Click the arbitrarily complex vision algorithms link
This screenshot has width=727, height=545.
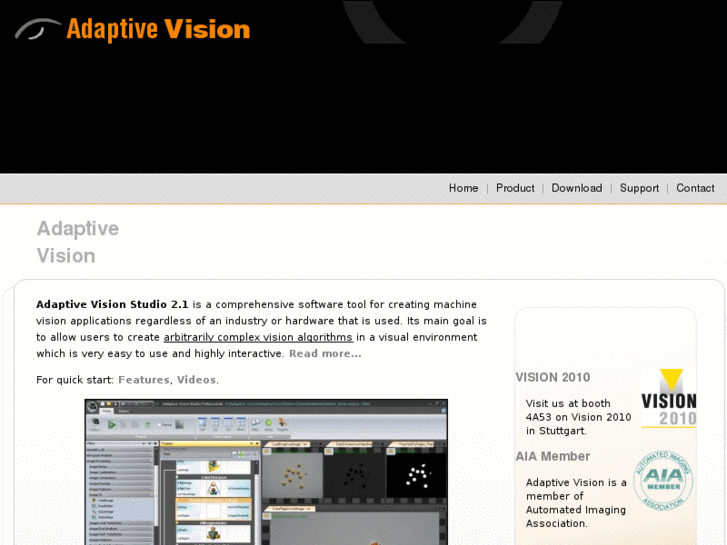258,337
